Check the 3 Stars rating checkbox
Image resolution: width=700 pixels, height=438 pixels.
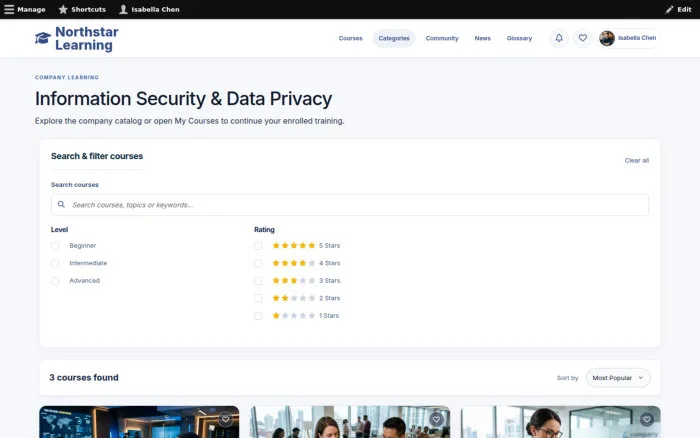click(258, 281)
